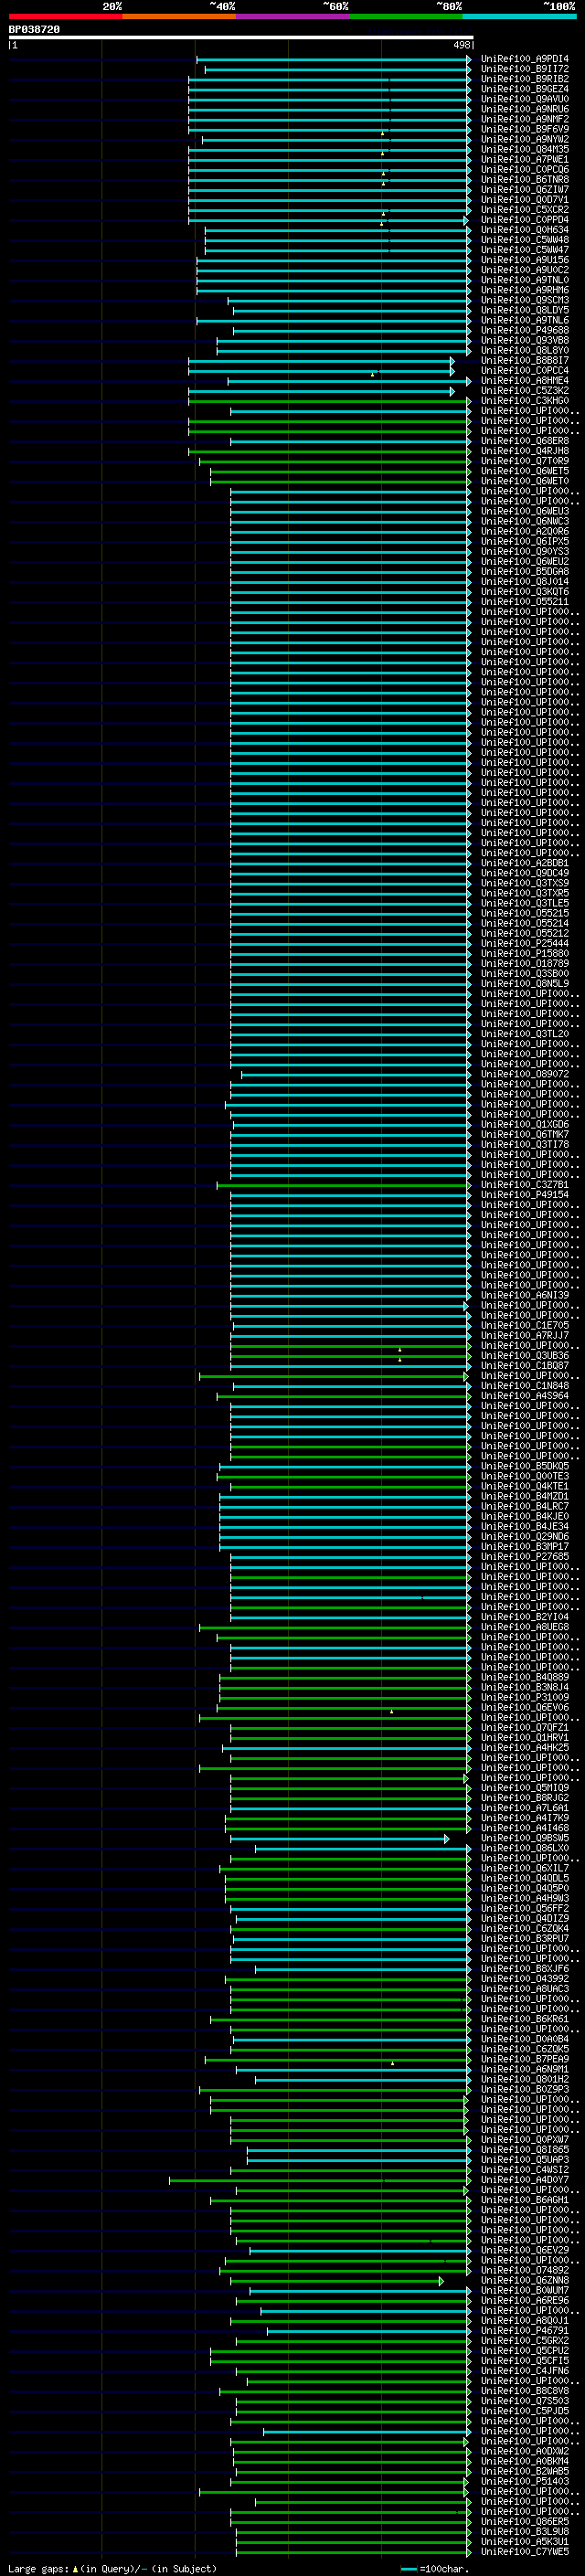The image size is (585, 2576).
Task: Click the UniRef100_Q1HRV1 label
Action: point(524,1738)
